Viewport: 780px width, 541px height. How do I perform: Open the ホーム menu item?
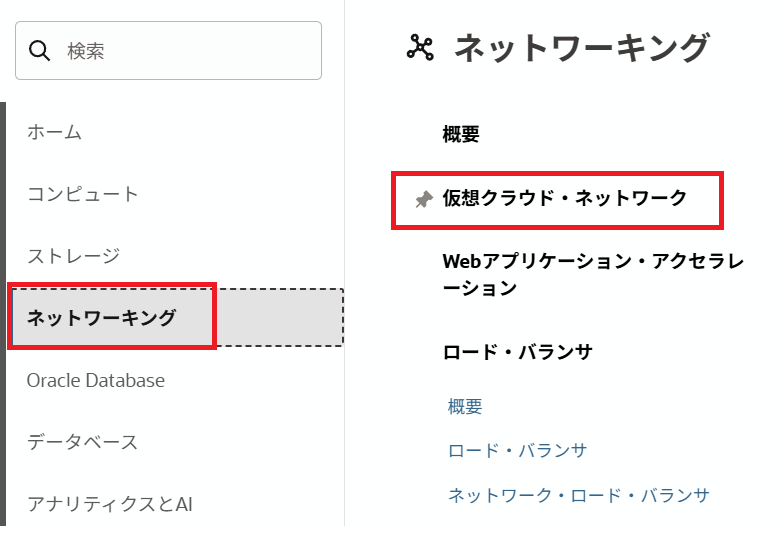tap(54, 132)
